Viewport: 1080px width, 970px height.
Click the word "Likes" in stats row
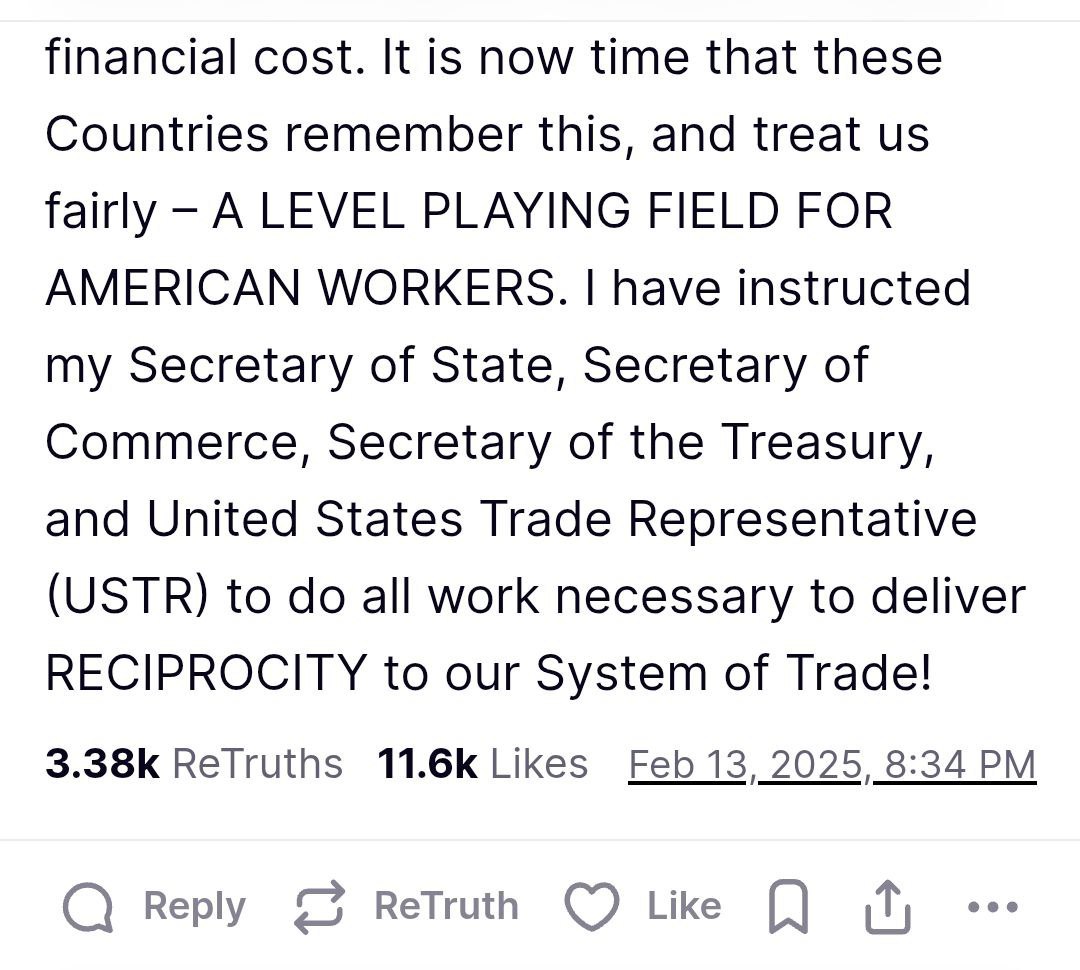click(539, 764)
